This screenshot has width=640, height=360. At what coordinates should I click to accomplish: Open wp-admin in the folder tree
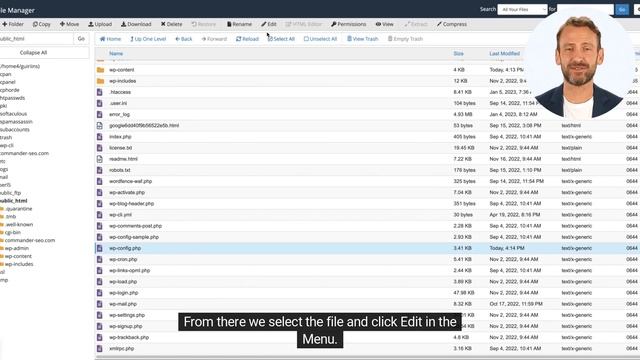tap(16, 248)
